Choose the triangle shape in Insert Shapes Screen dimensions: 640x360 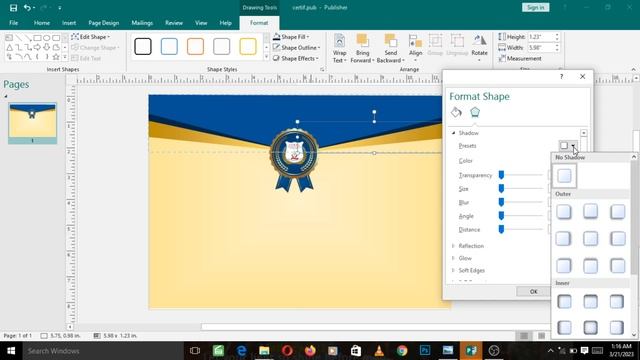coord(9,47)
